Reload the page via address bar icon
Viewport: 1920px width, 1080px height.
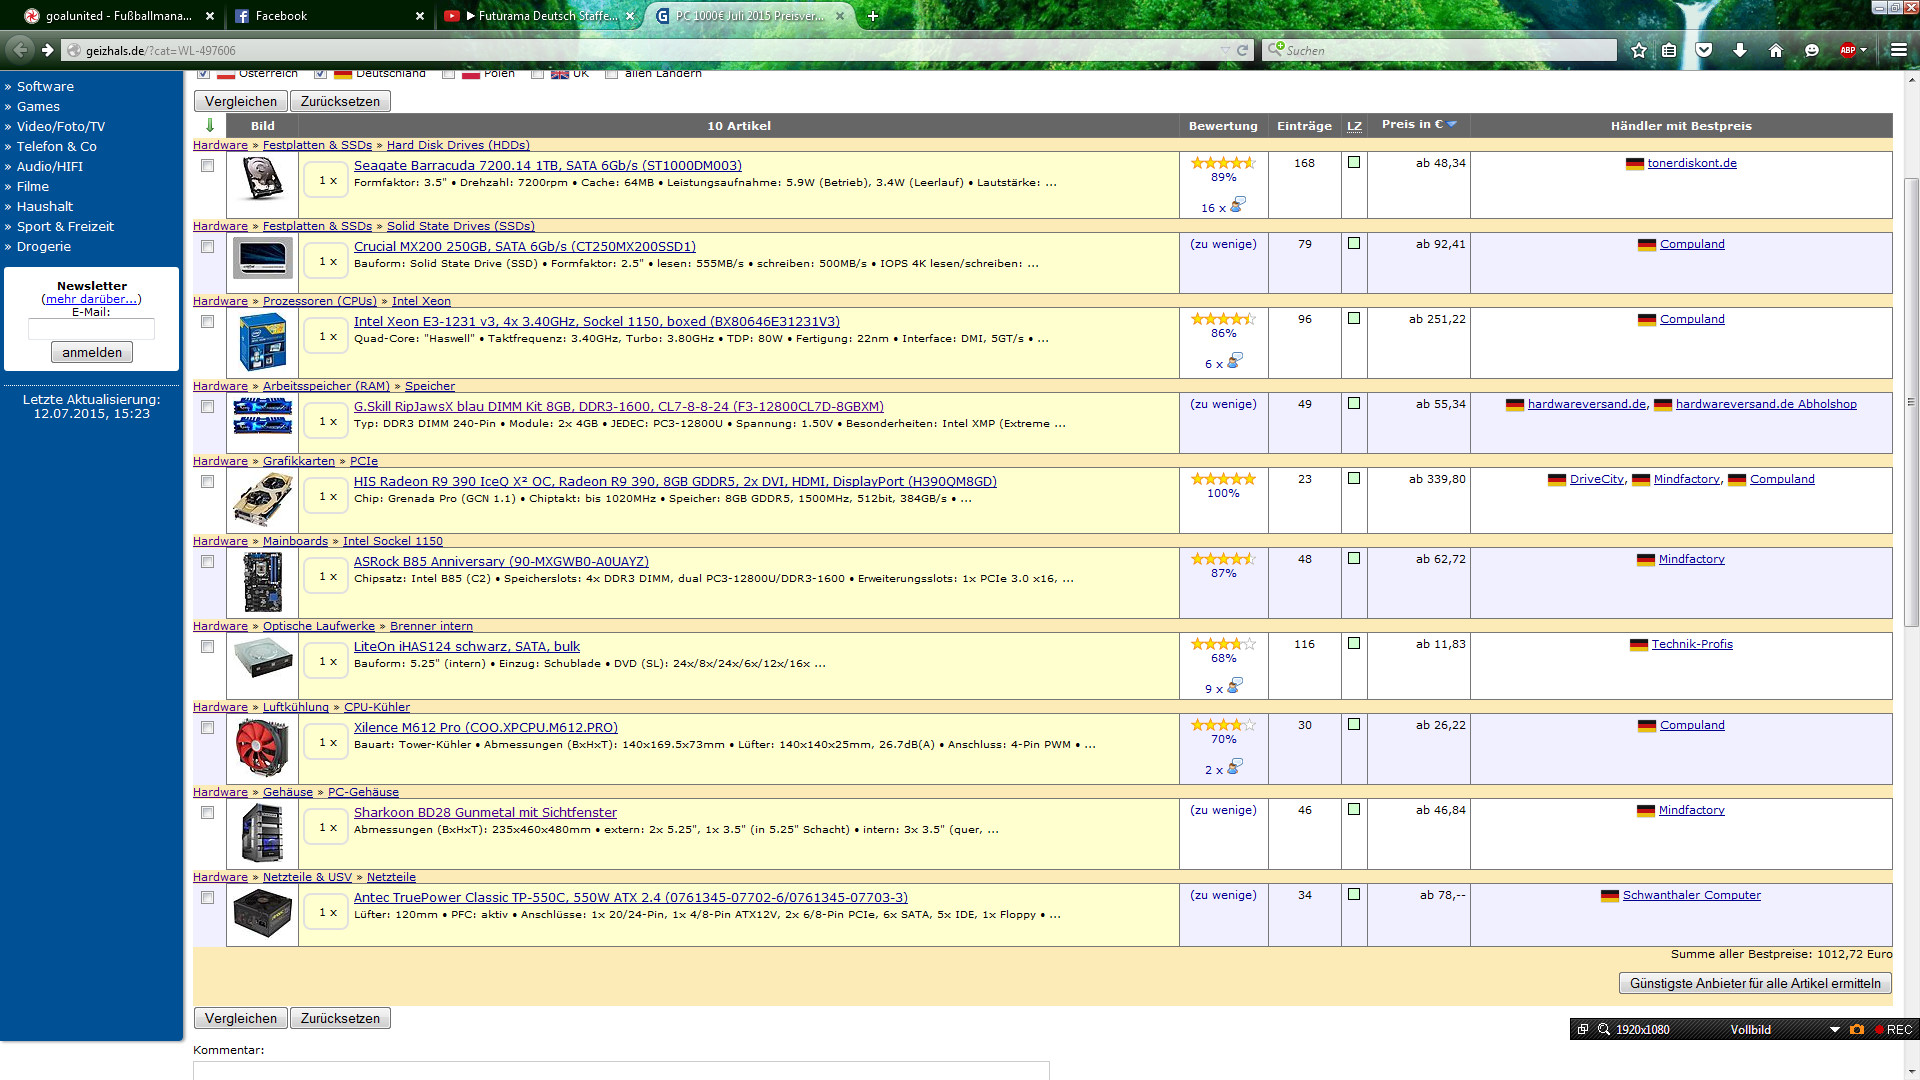(x=1242, y=50)
